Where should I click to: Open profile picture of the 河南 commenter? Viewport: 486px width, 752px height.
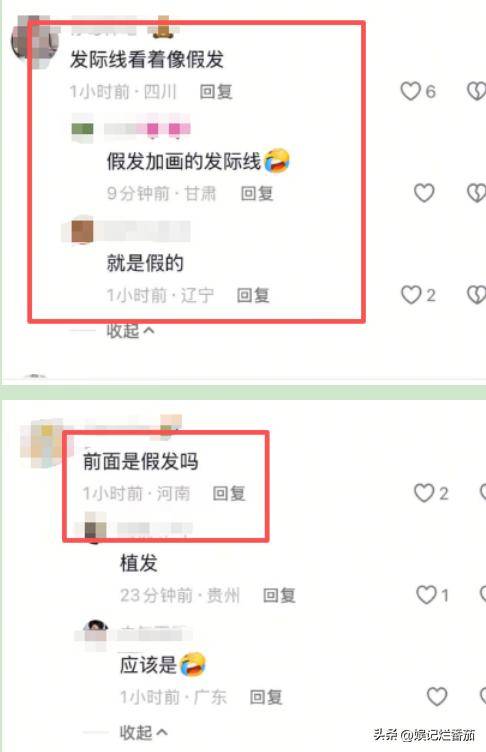(42, 443)
